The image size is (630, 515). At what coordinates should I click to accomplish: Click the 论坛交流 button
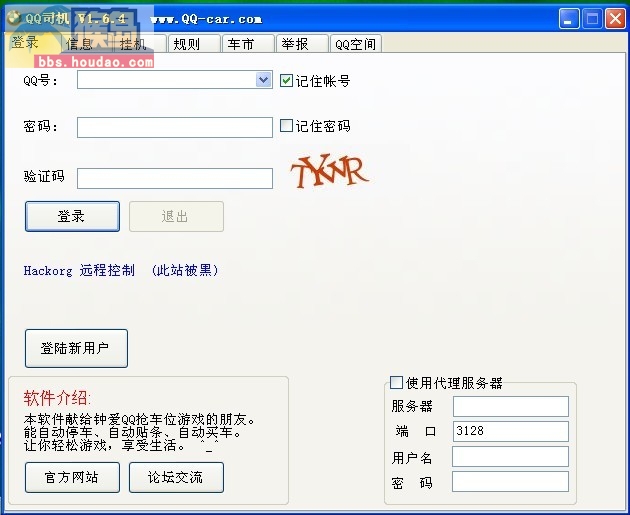(176, 477)
